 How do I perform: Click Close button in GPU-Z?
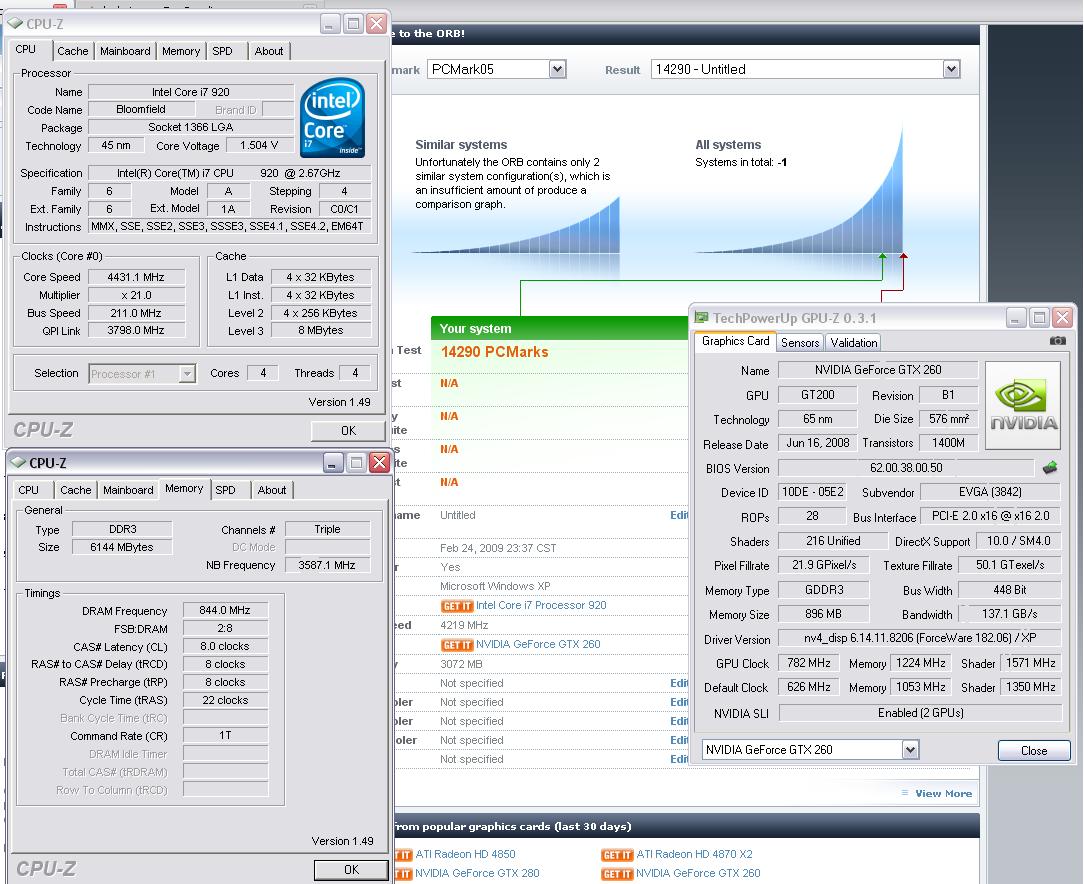pyautogui.click(x=1034, y=751)
